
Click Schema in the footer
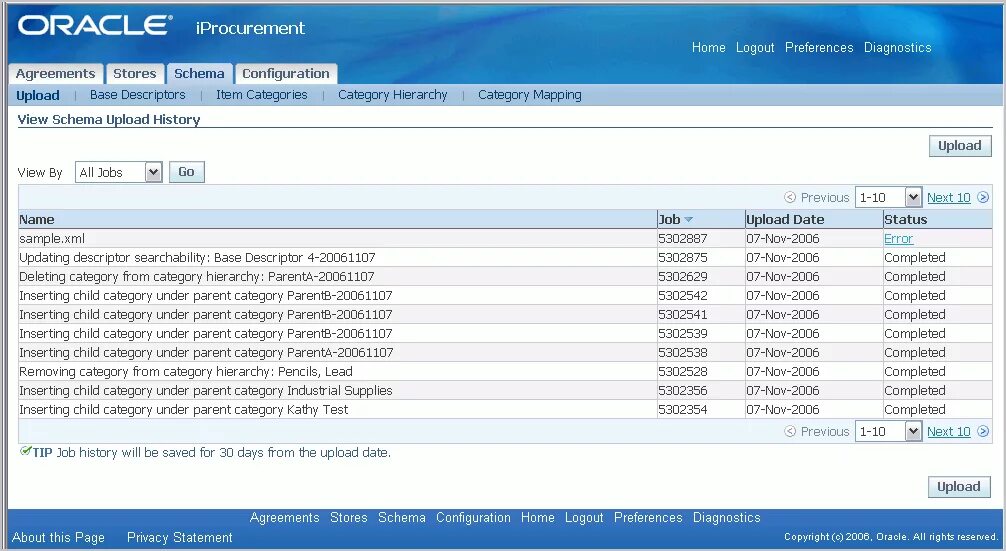coord(402,518)
